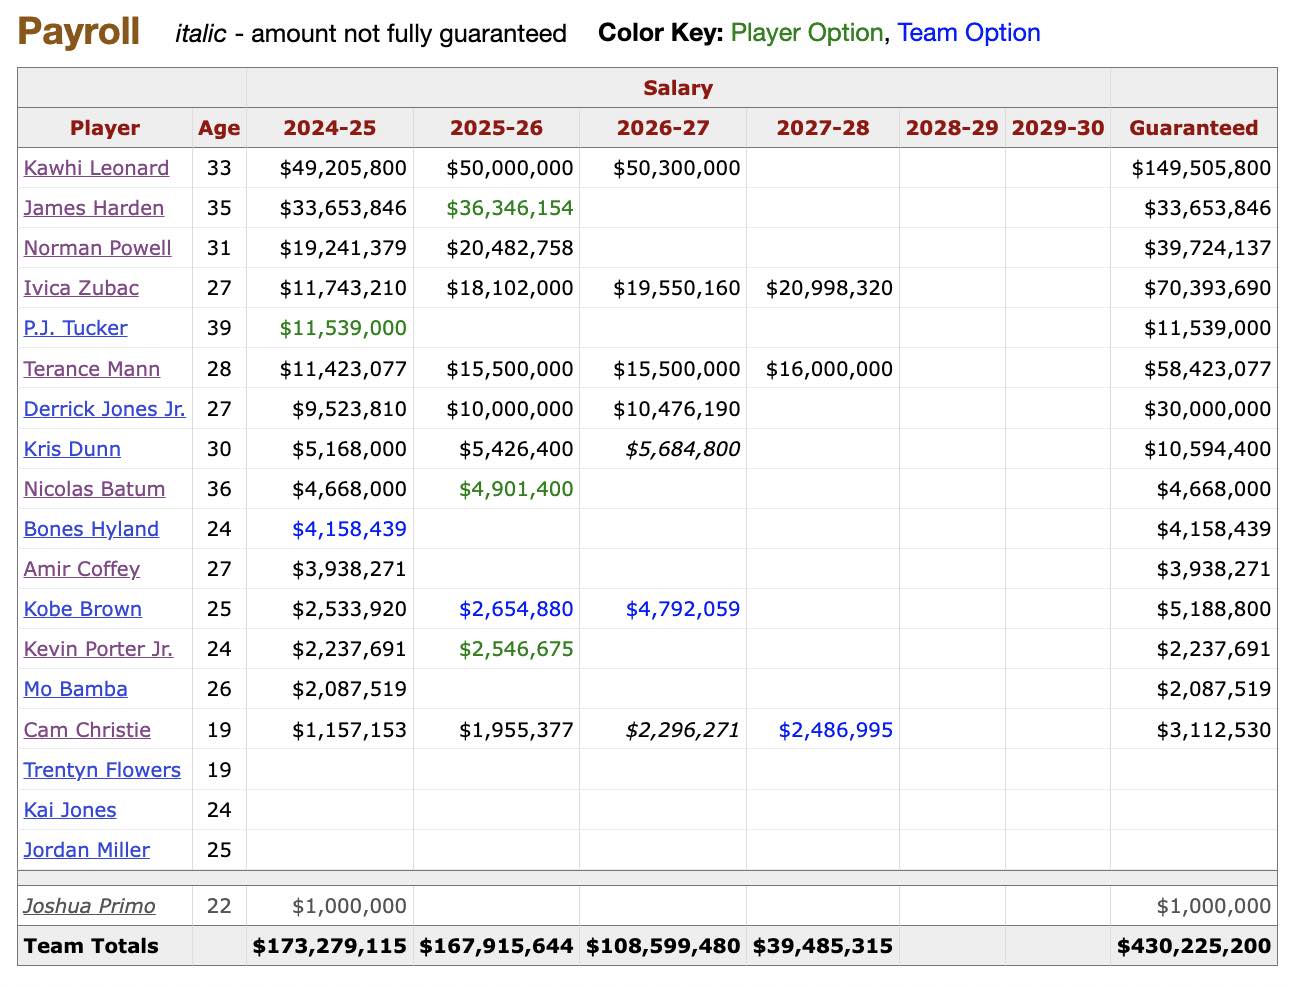Click the Norman Powell link

coord(98,248)
